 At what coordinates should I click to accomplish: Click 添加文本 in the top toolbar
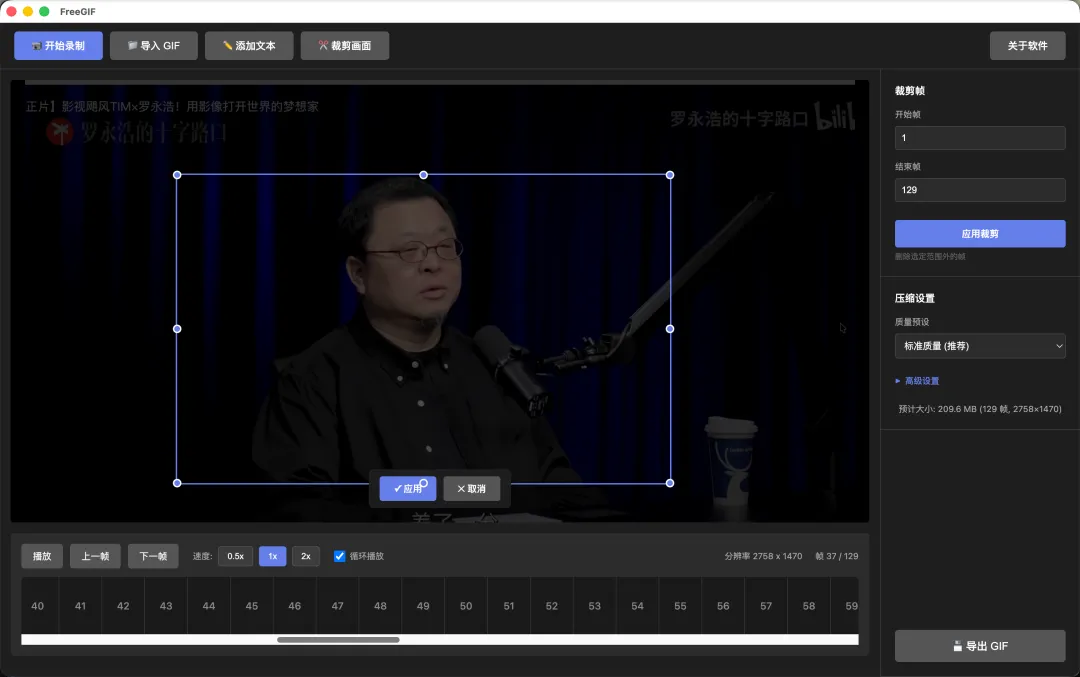click(x=248, y=45)
